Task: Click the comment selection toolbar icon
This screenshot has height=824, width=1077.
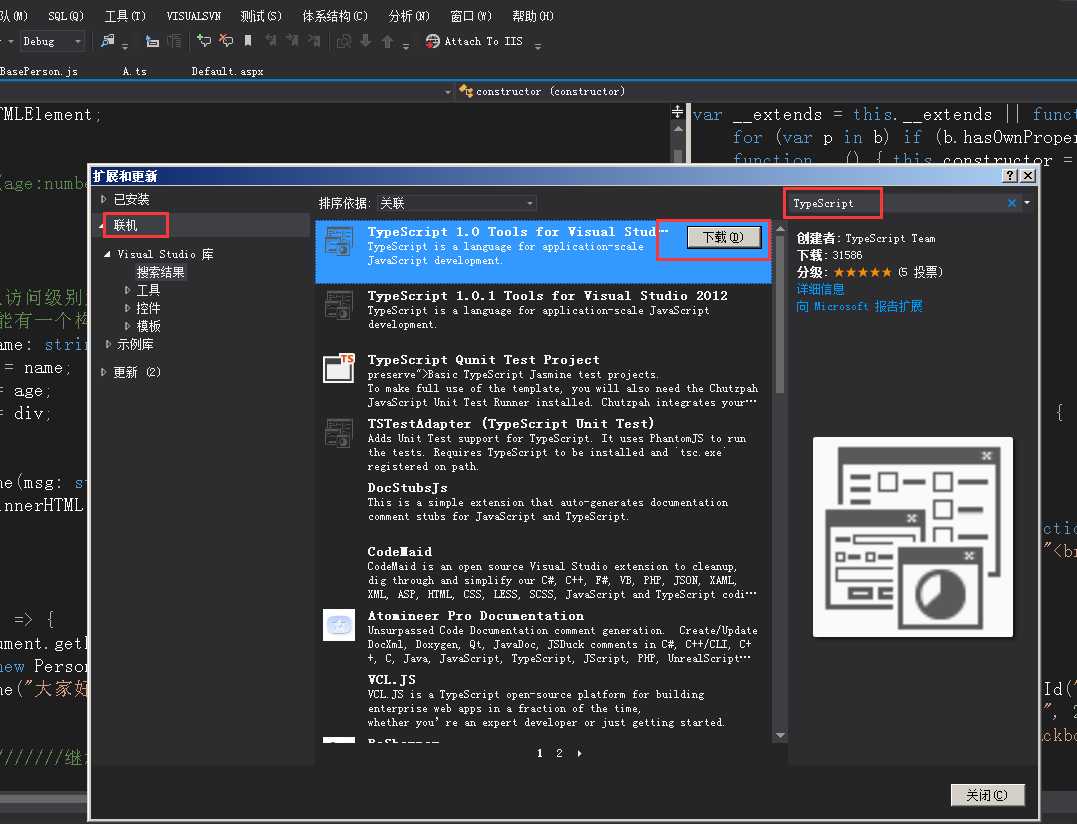Action: [x=204, y=41]
